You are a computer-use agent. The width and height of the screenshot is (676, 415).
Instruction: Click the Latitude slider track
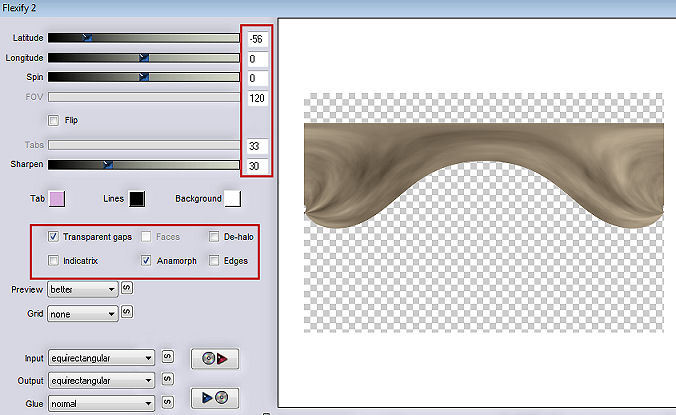point(144,38)
